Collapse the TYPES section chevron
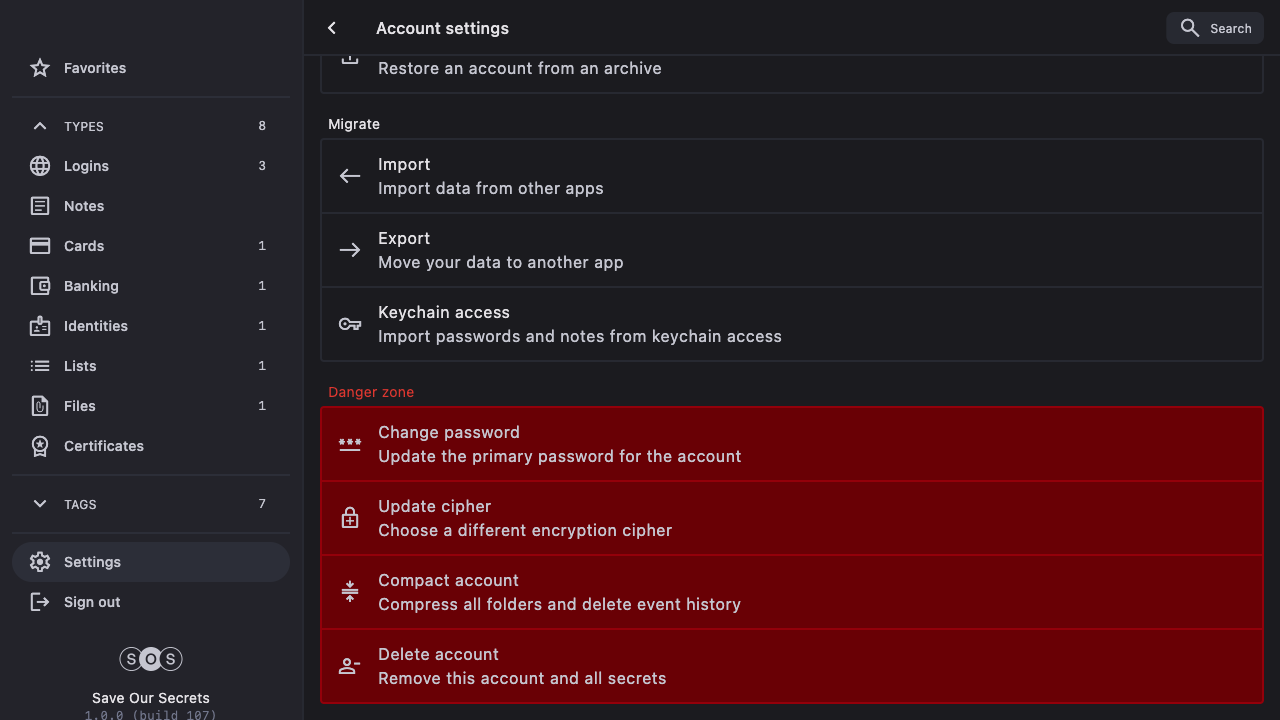 (x=40, y=126)
